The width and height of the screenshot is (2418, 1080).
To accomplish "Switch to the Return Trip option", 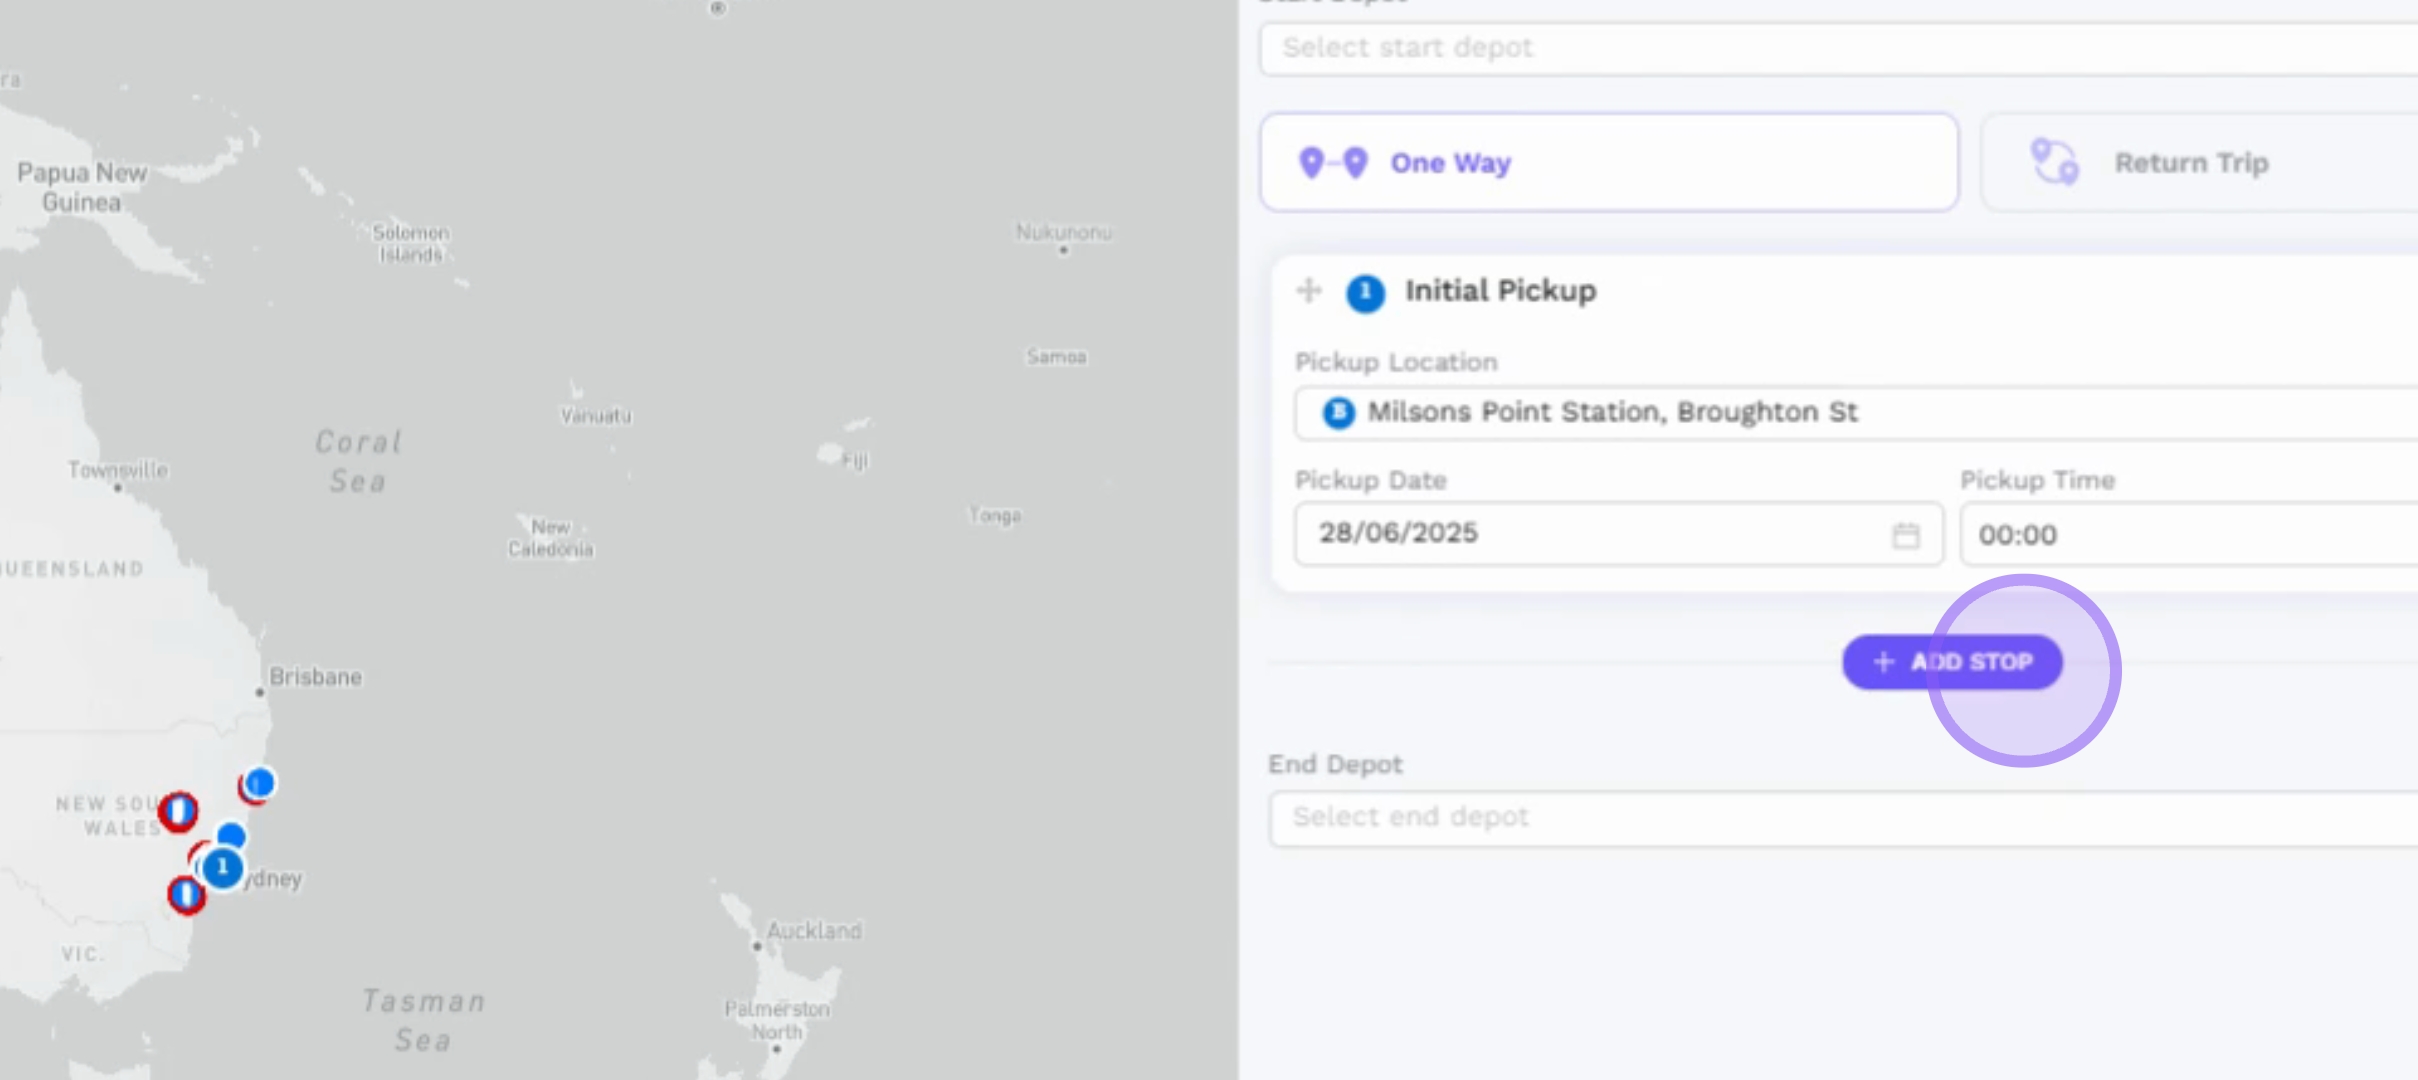I will (x=2190, y=162).
